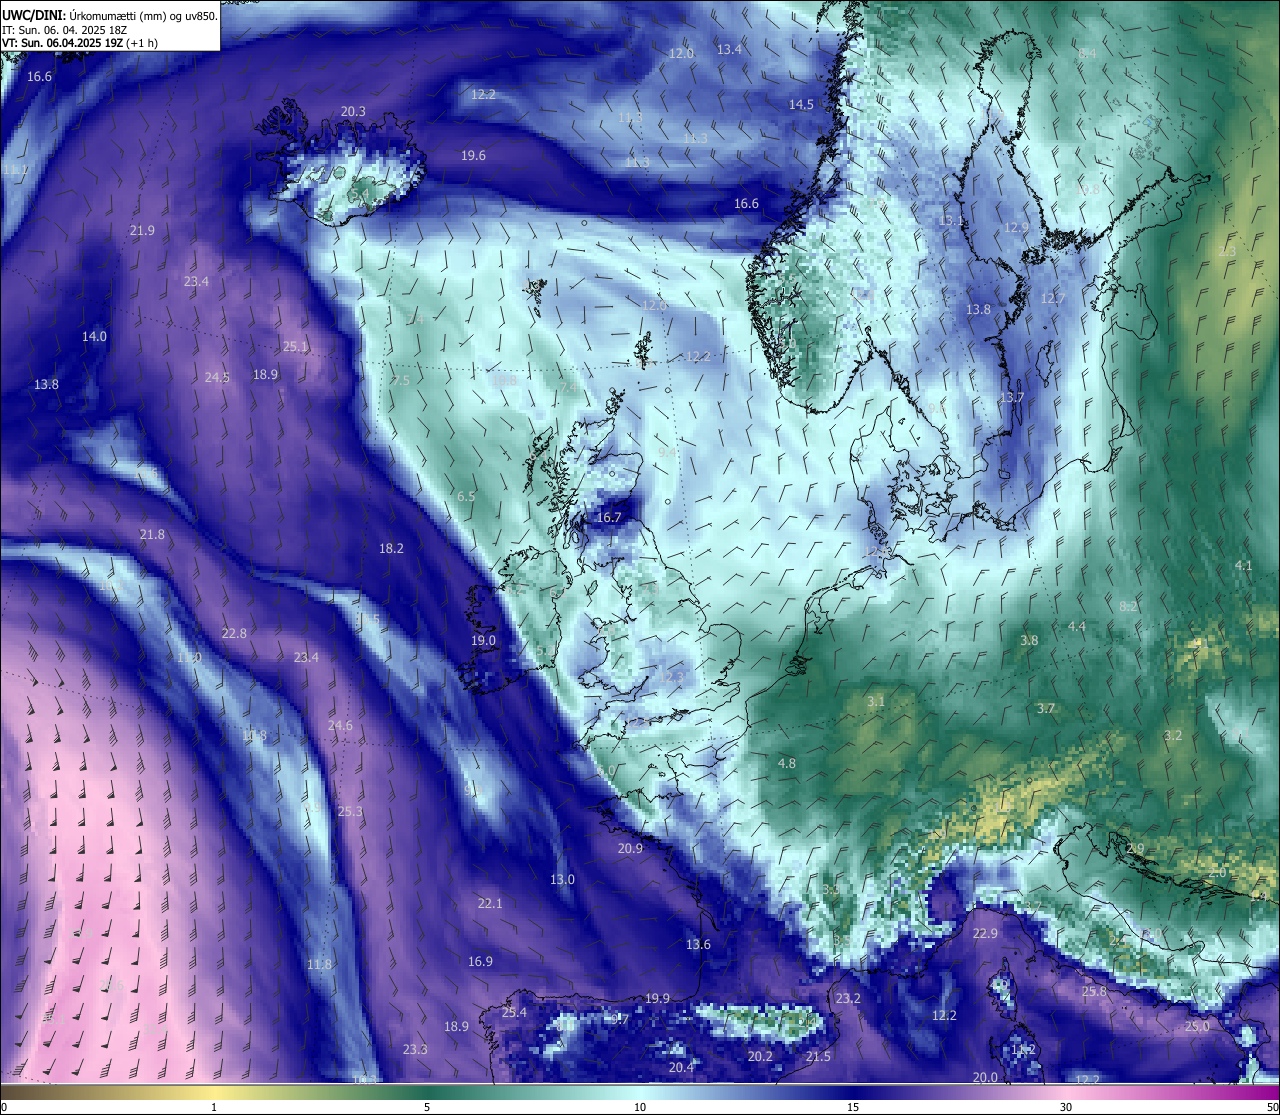
Task: Click the 20.4 value over Spain
Action: pos(681,1068)
